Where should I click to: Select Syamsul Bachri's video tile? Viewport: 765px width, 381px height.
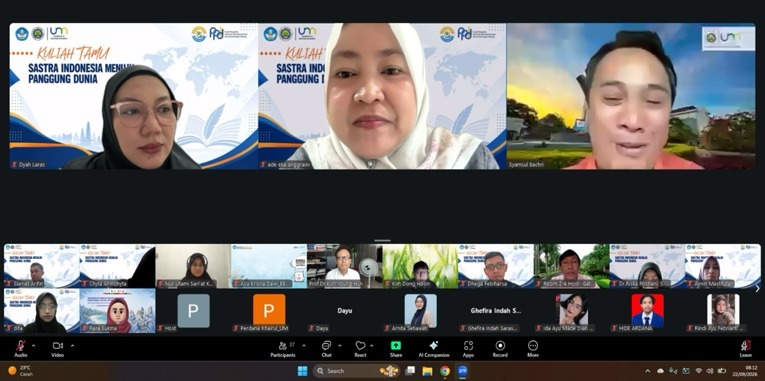pos(631,96)
